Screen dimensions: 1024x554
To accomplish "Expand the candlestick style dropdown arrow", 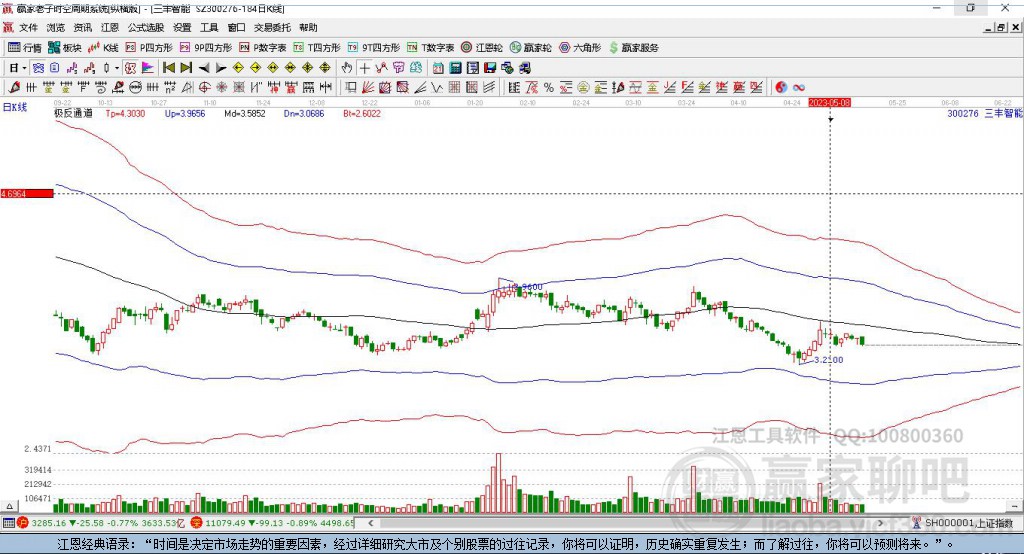I will pos(117,68).
